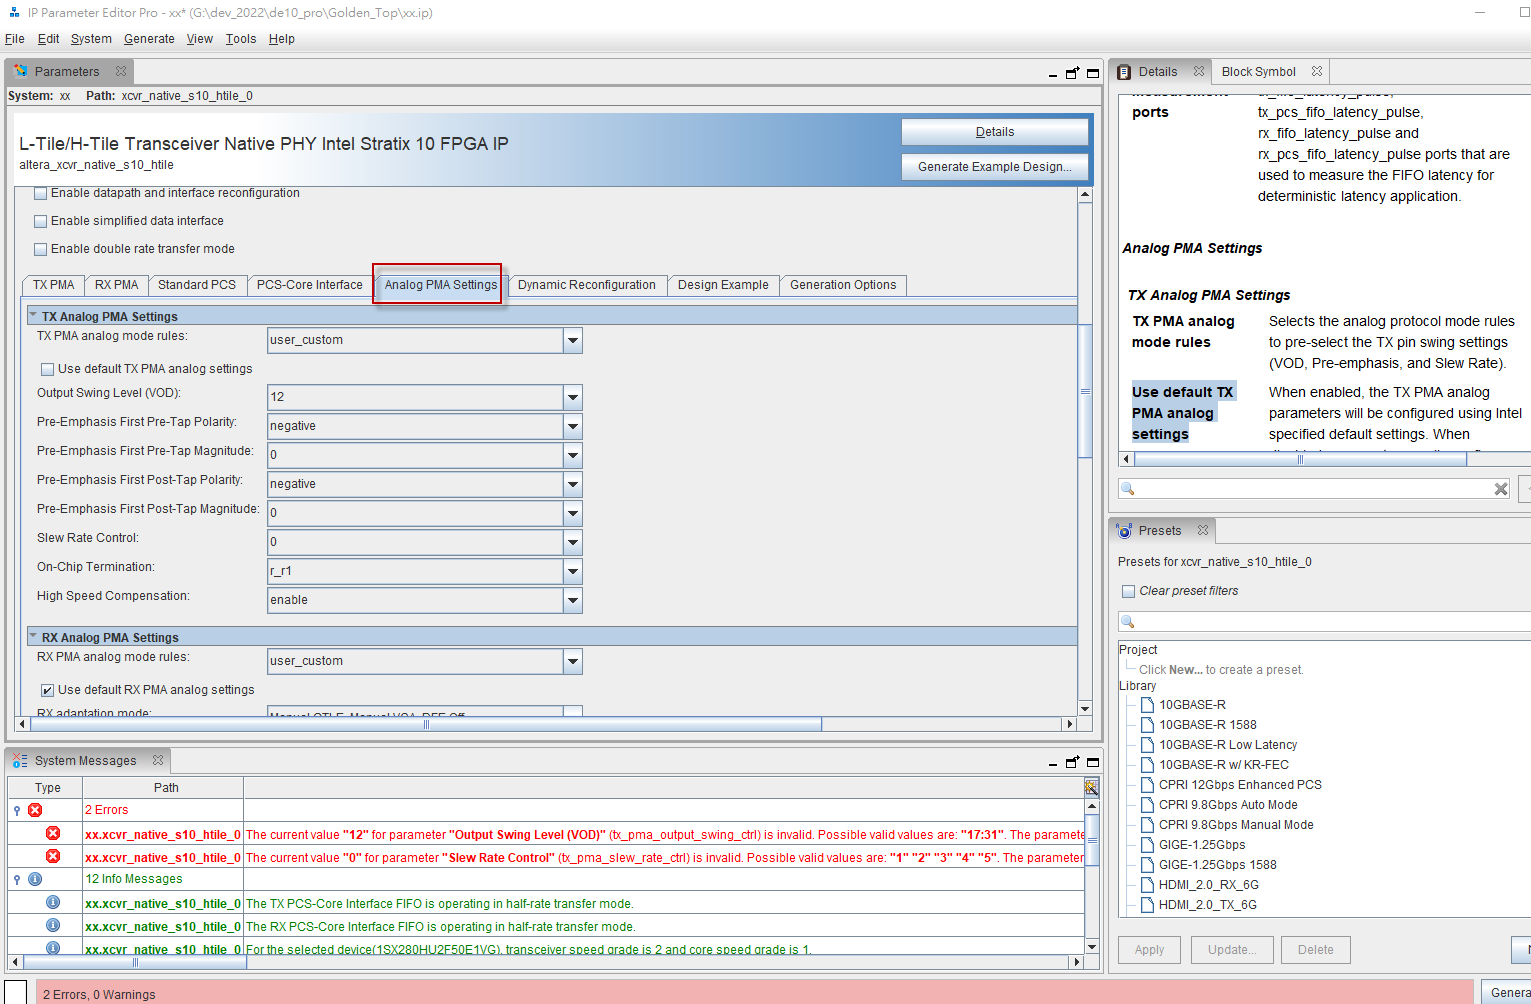Click the Details search input field
The height and width of the screenshot is (1004, 1531).
(x=1314, y=489)
